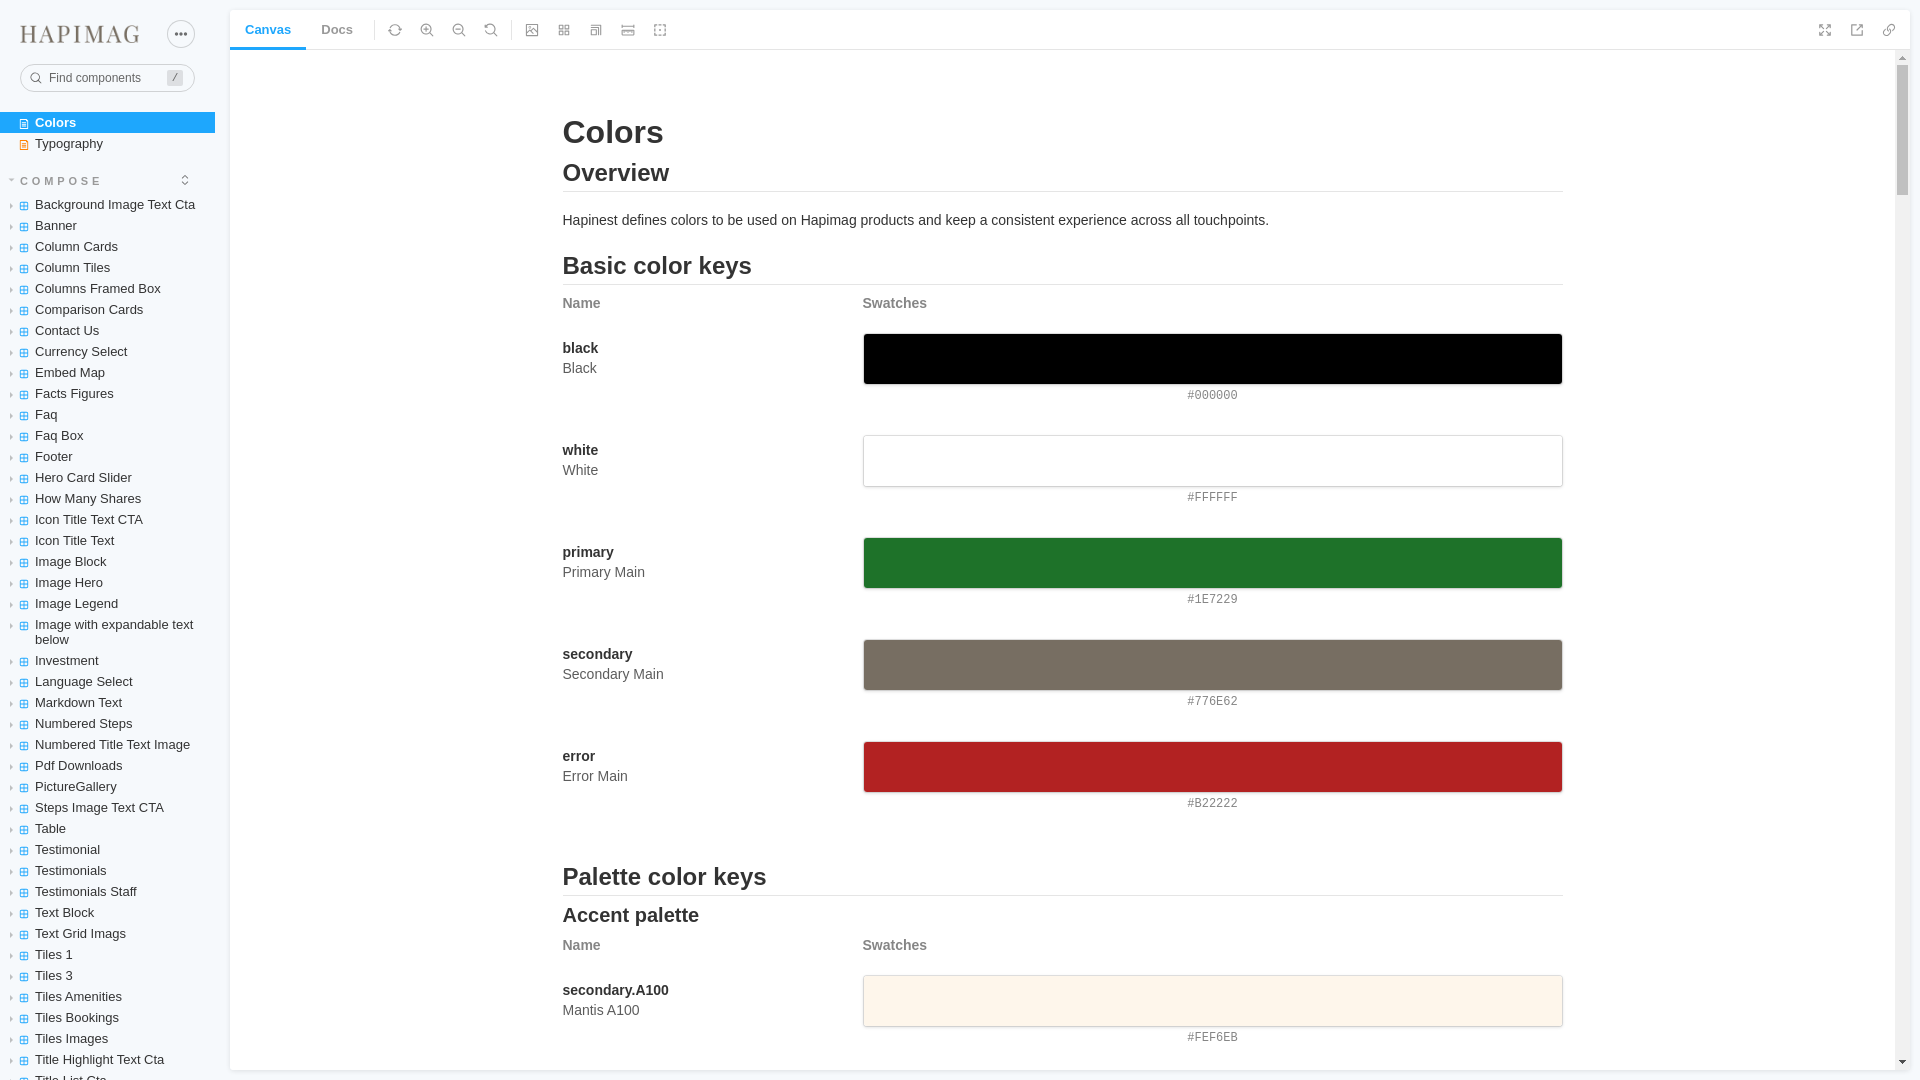
Task: Click the secondary #776E62 swatch
Action: (x=1212, y=665)
